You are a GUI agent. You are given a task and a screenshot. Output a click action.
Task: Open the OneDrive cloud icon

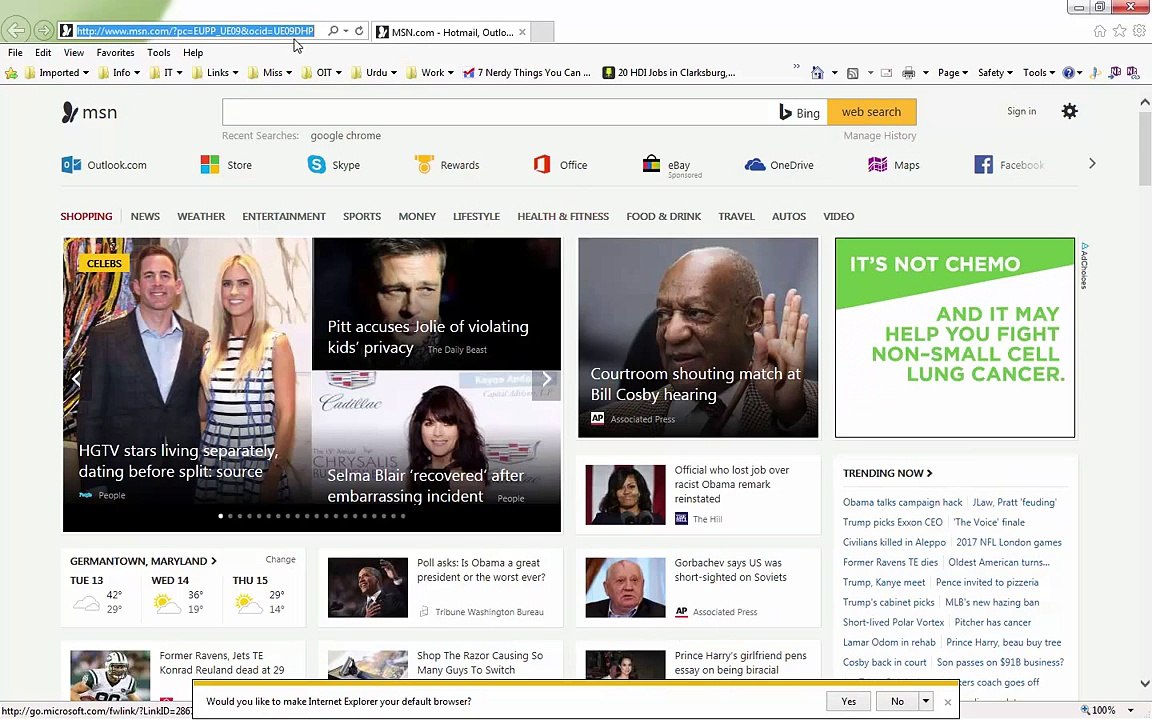755,165
